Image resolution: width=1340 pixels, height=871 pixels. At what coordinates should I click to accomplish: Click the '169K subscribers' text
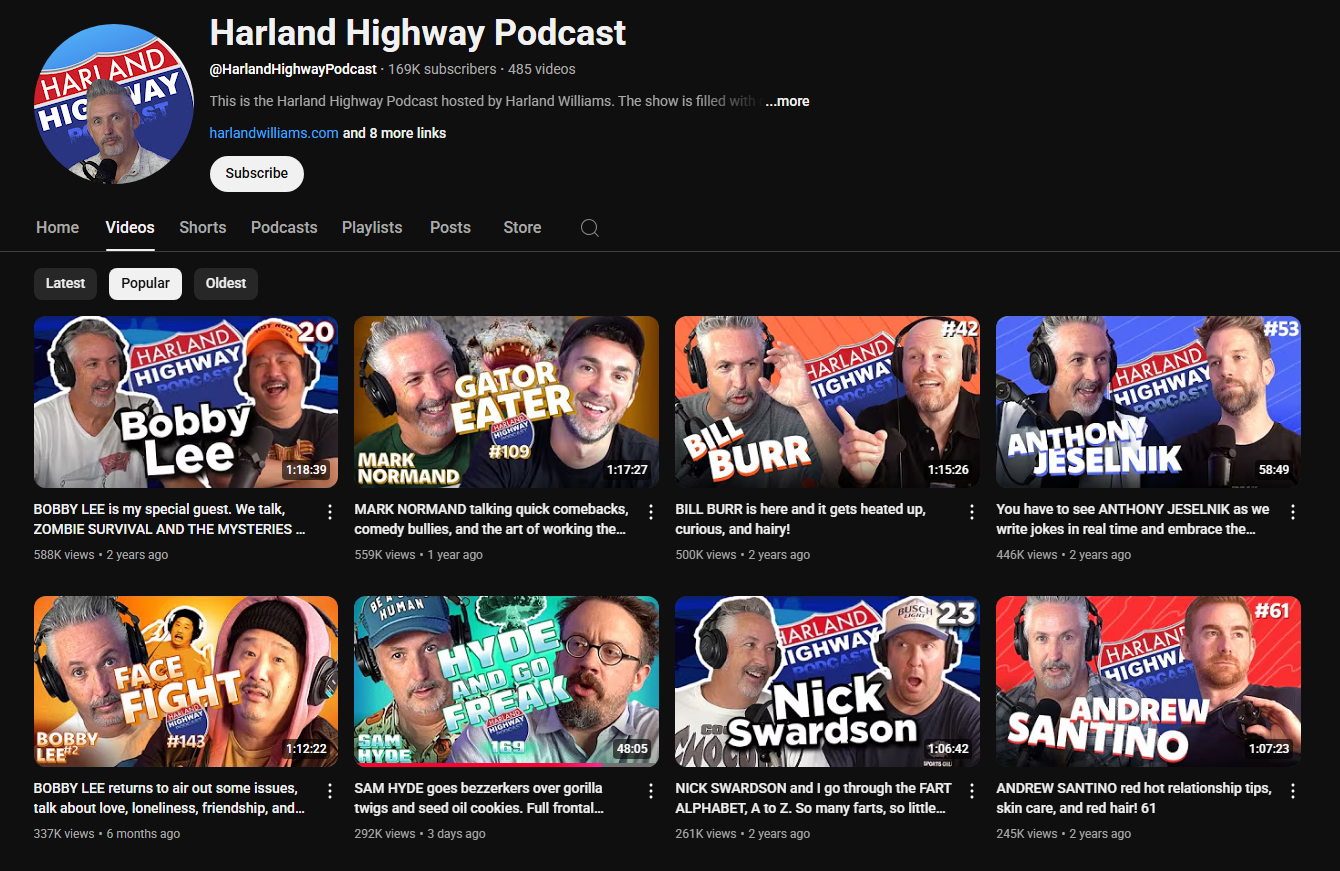(x=442, y=69)
